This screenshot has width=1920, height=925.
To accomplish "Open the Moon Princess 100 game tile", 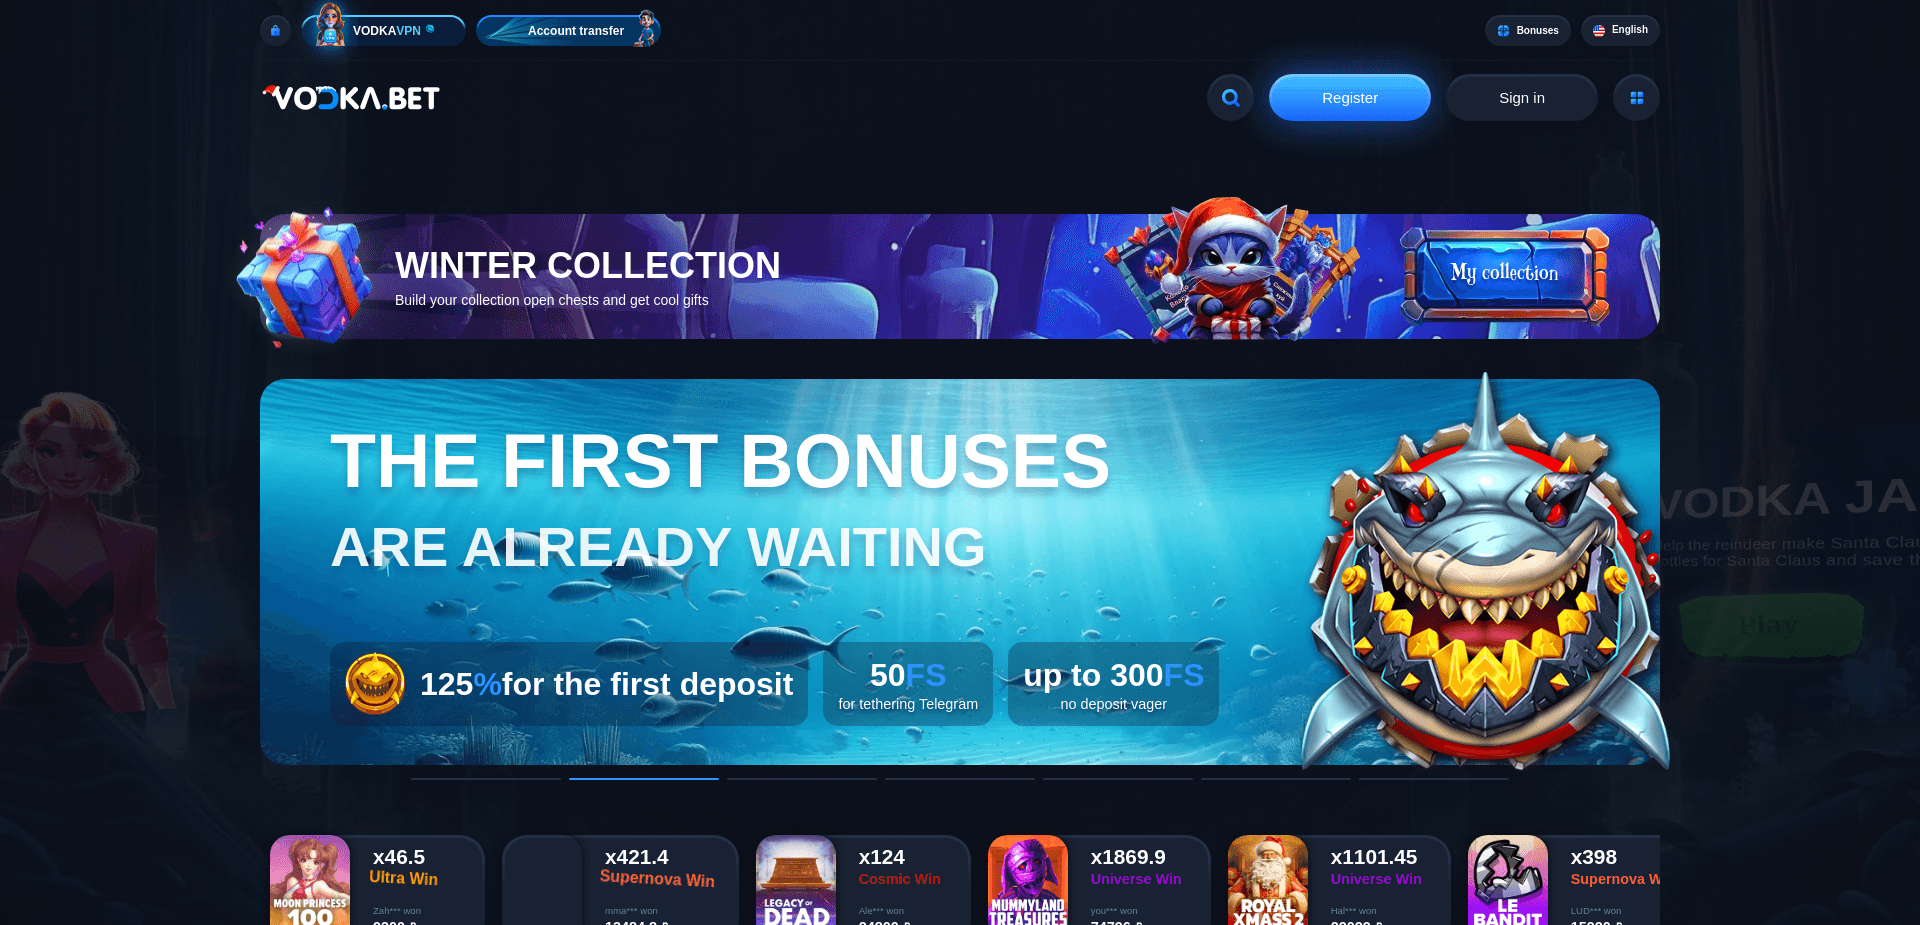I will (x=310, y=880).
